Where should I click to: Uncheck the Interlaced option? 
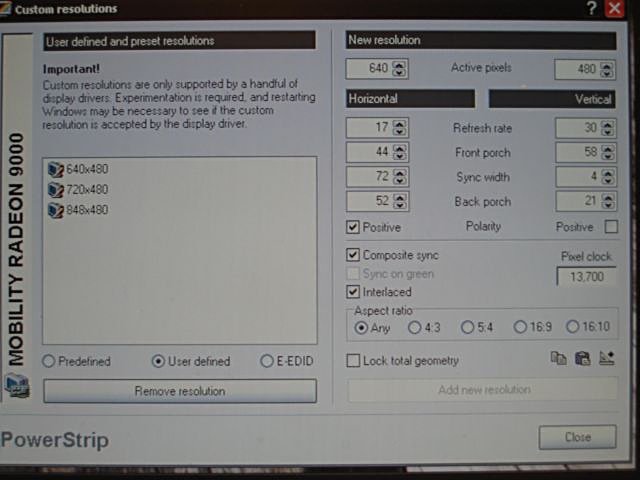(353, 292)
